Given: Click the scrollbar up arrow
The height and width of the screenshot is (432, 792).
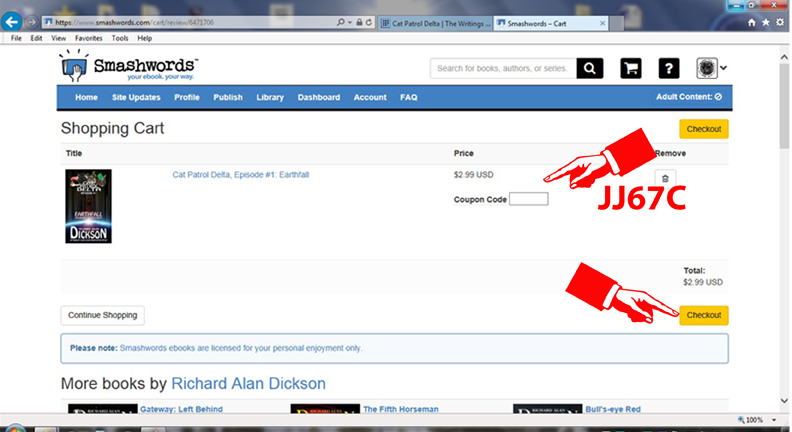Looking at the screenshot, I should [x=784, y=57].
